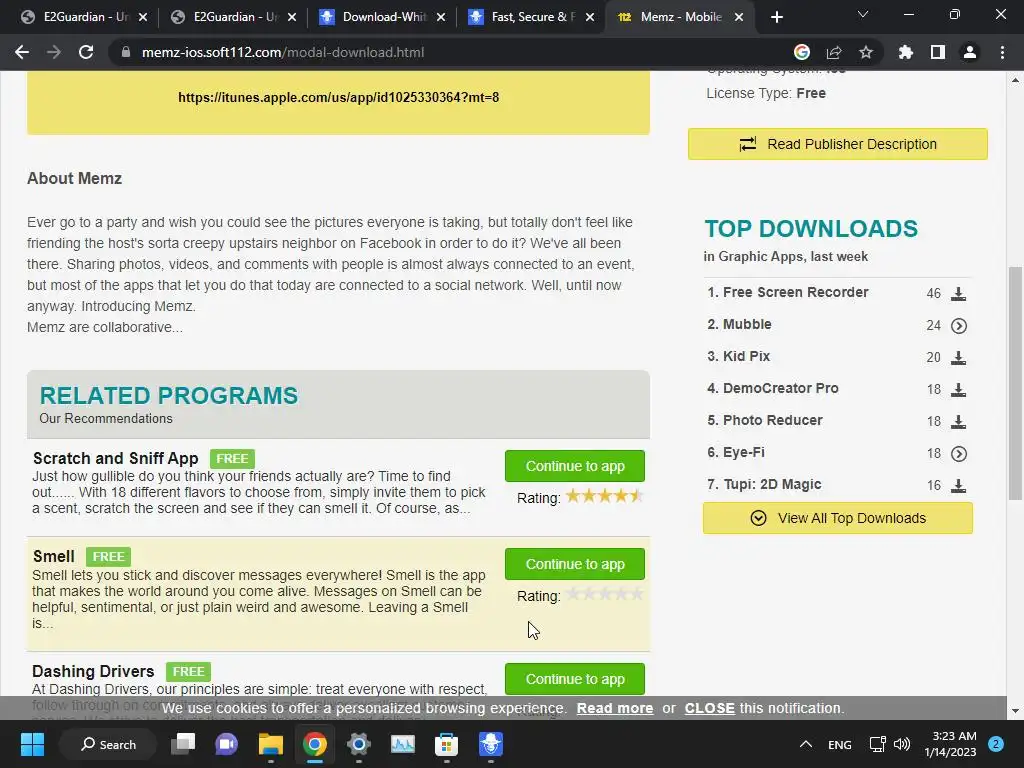Click CLOSE in the cookie notification
The image size is (1024, 768).
point(709,708)
